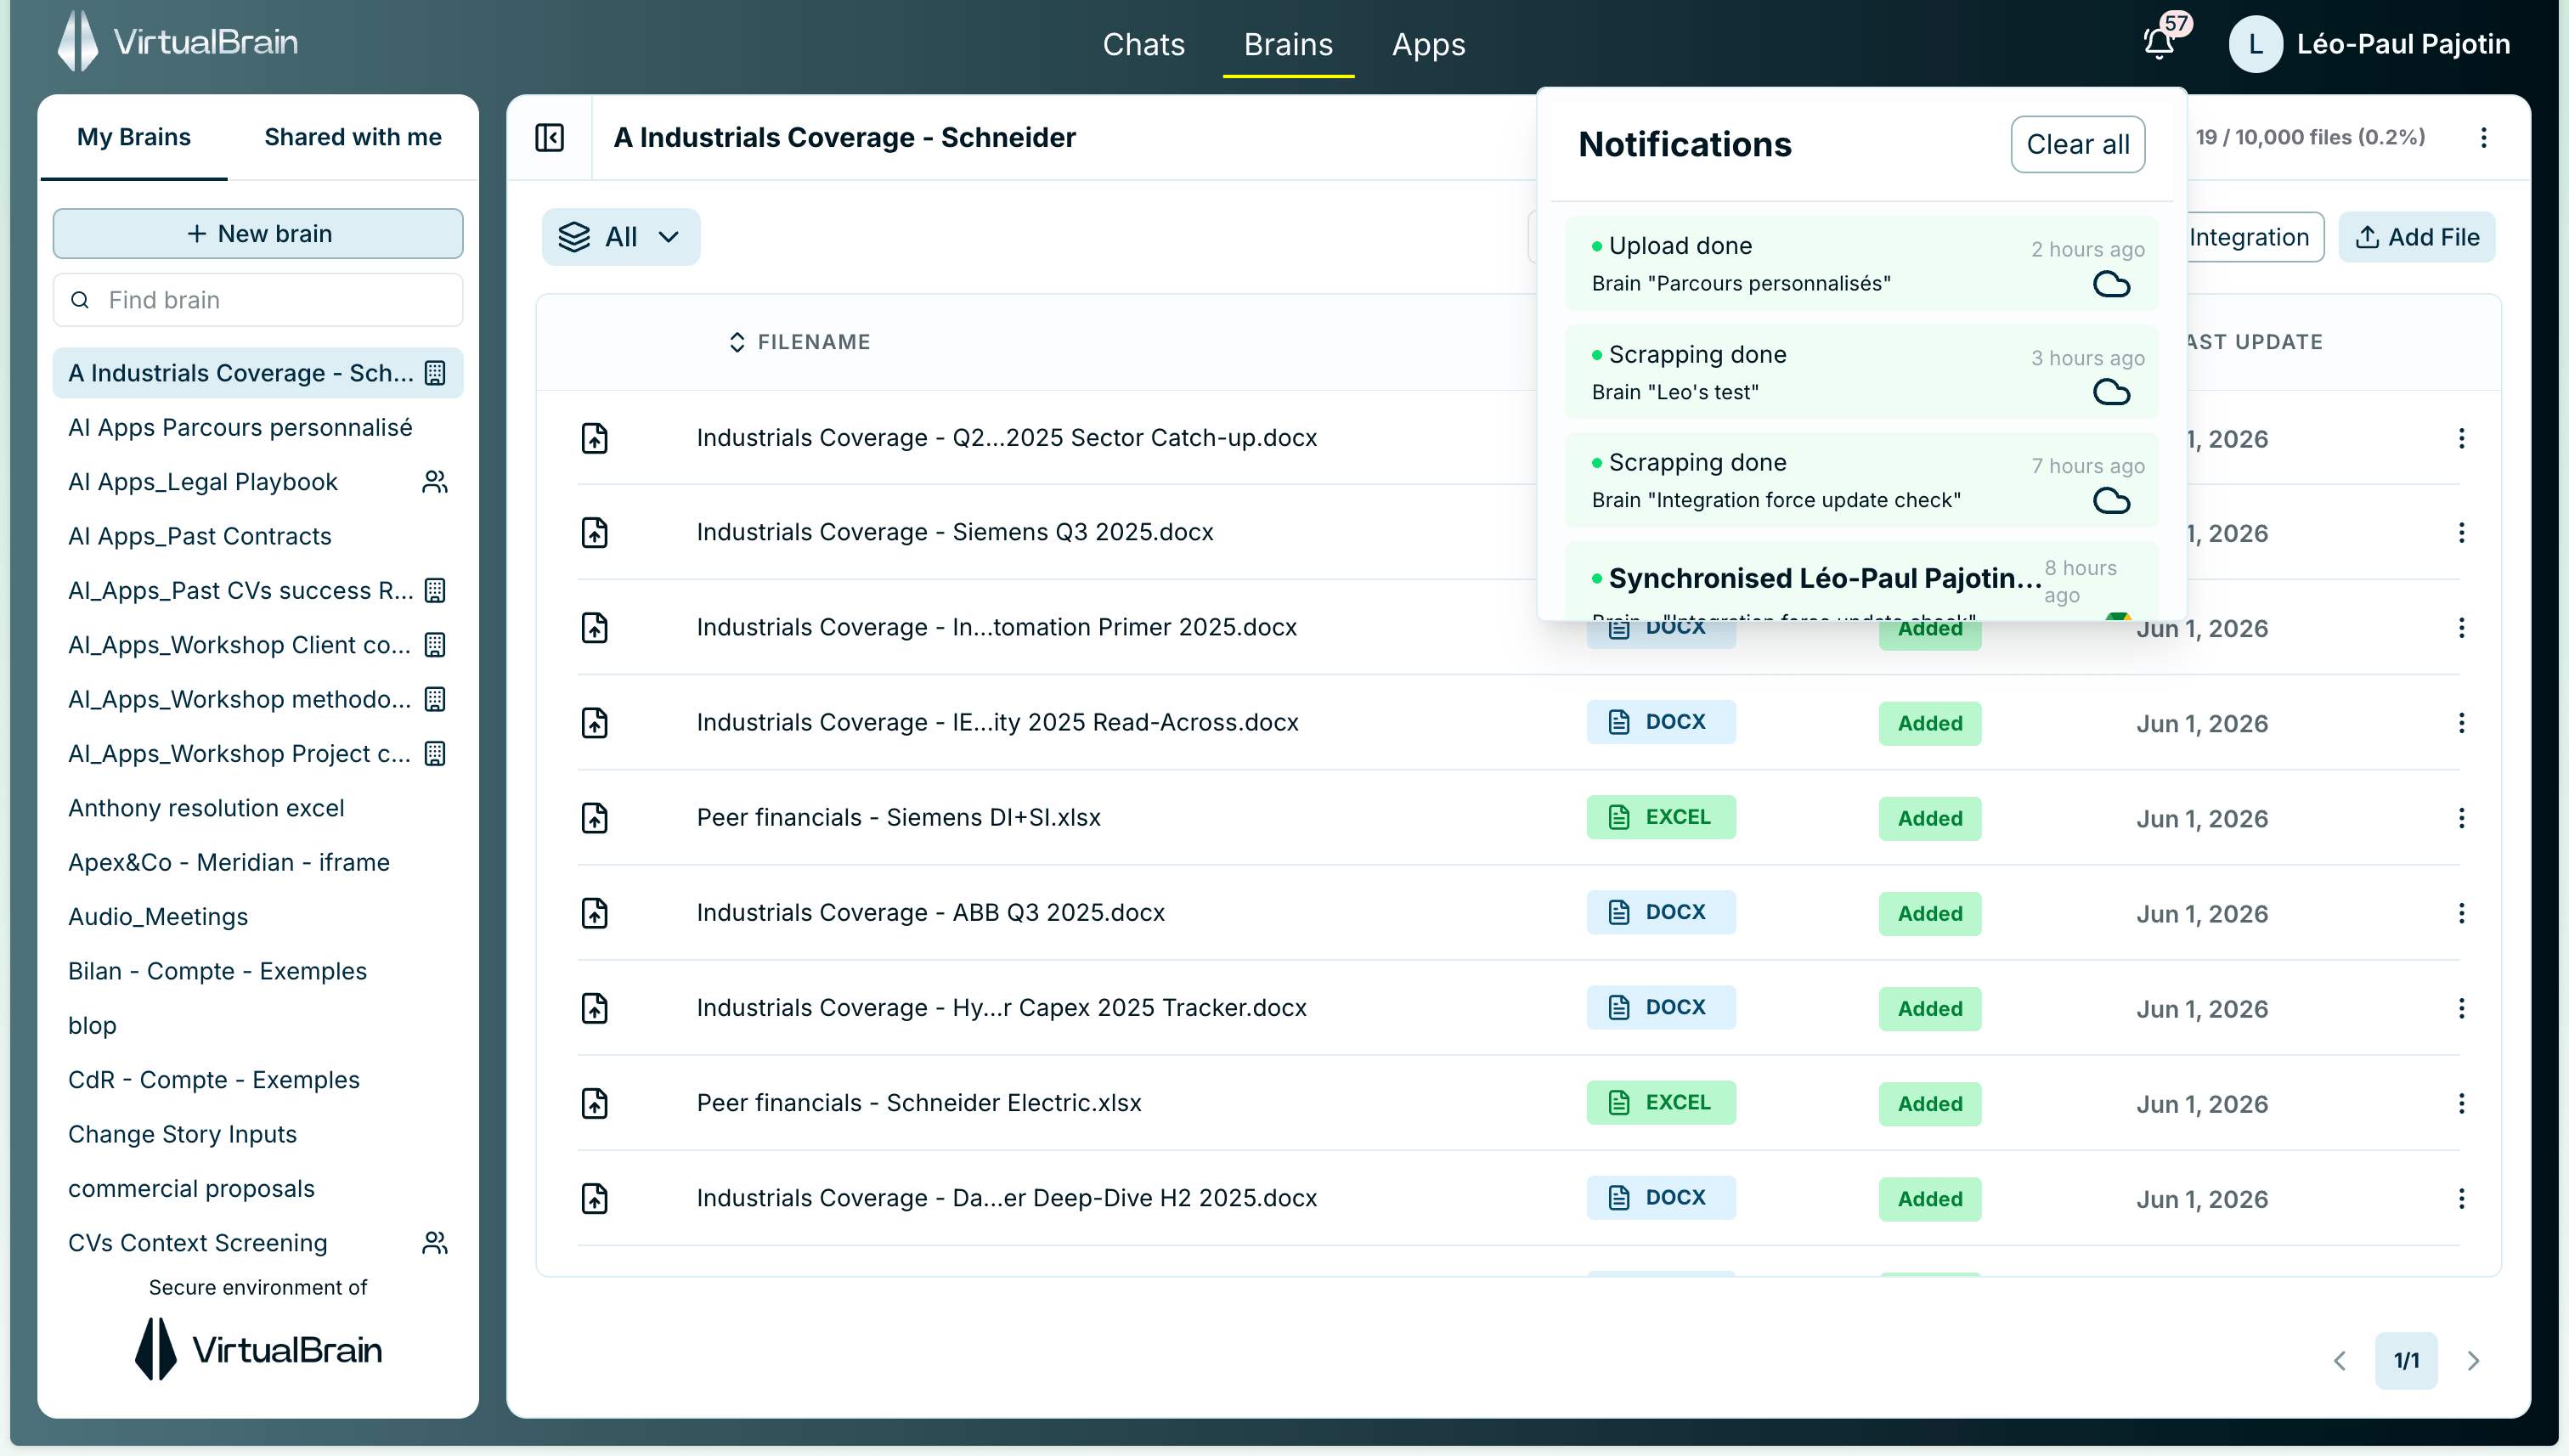The width and height of the screenshot is (2569, 1456).
Task: Open row menu for Schneider Electric.xlsx
Action: pos(2462,1103)
